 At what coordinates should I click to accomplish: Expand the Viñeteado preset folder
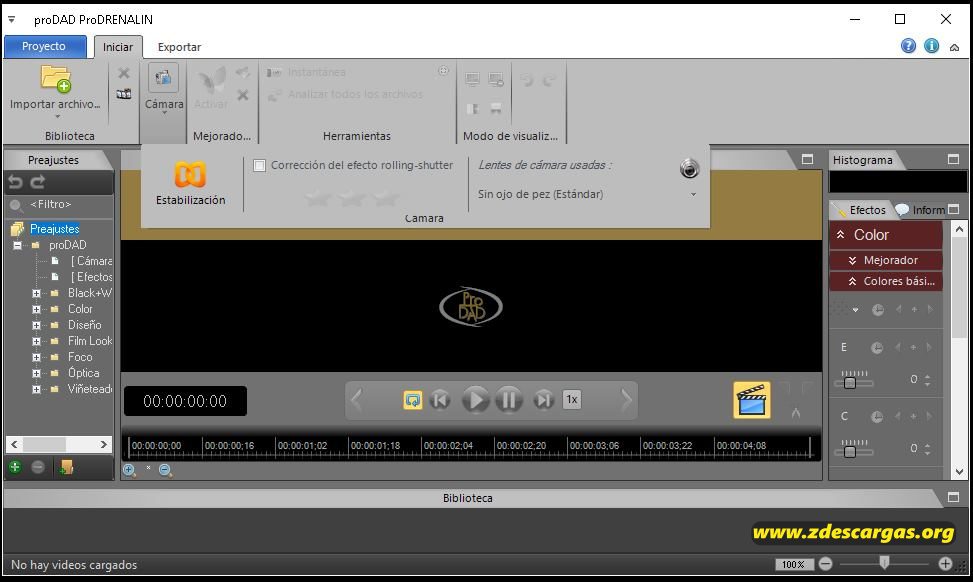(x=36, y=390)
